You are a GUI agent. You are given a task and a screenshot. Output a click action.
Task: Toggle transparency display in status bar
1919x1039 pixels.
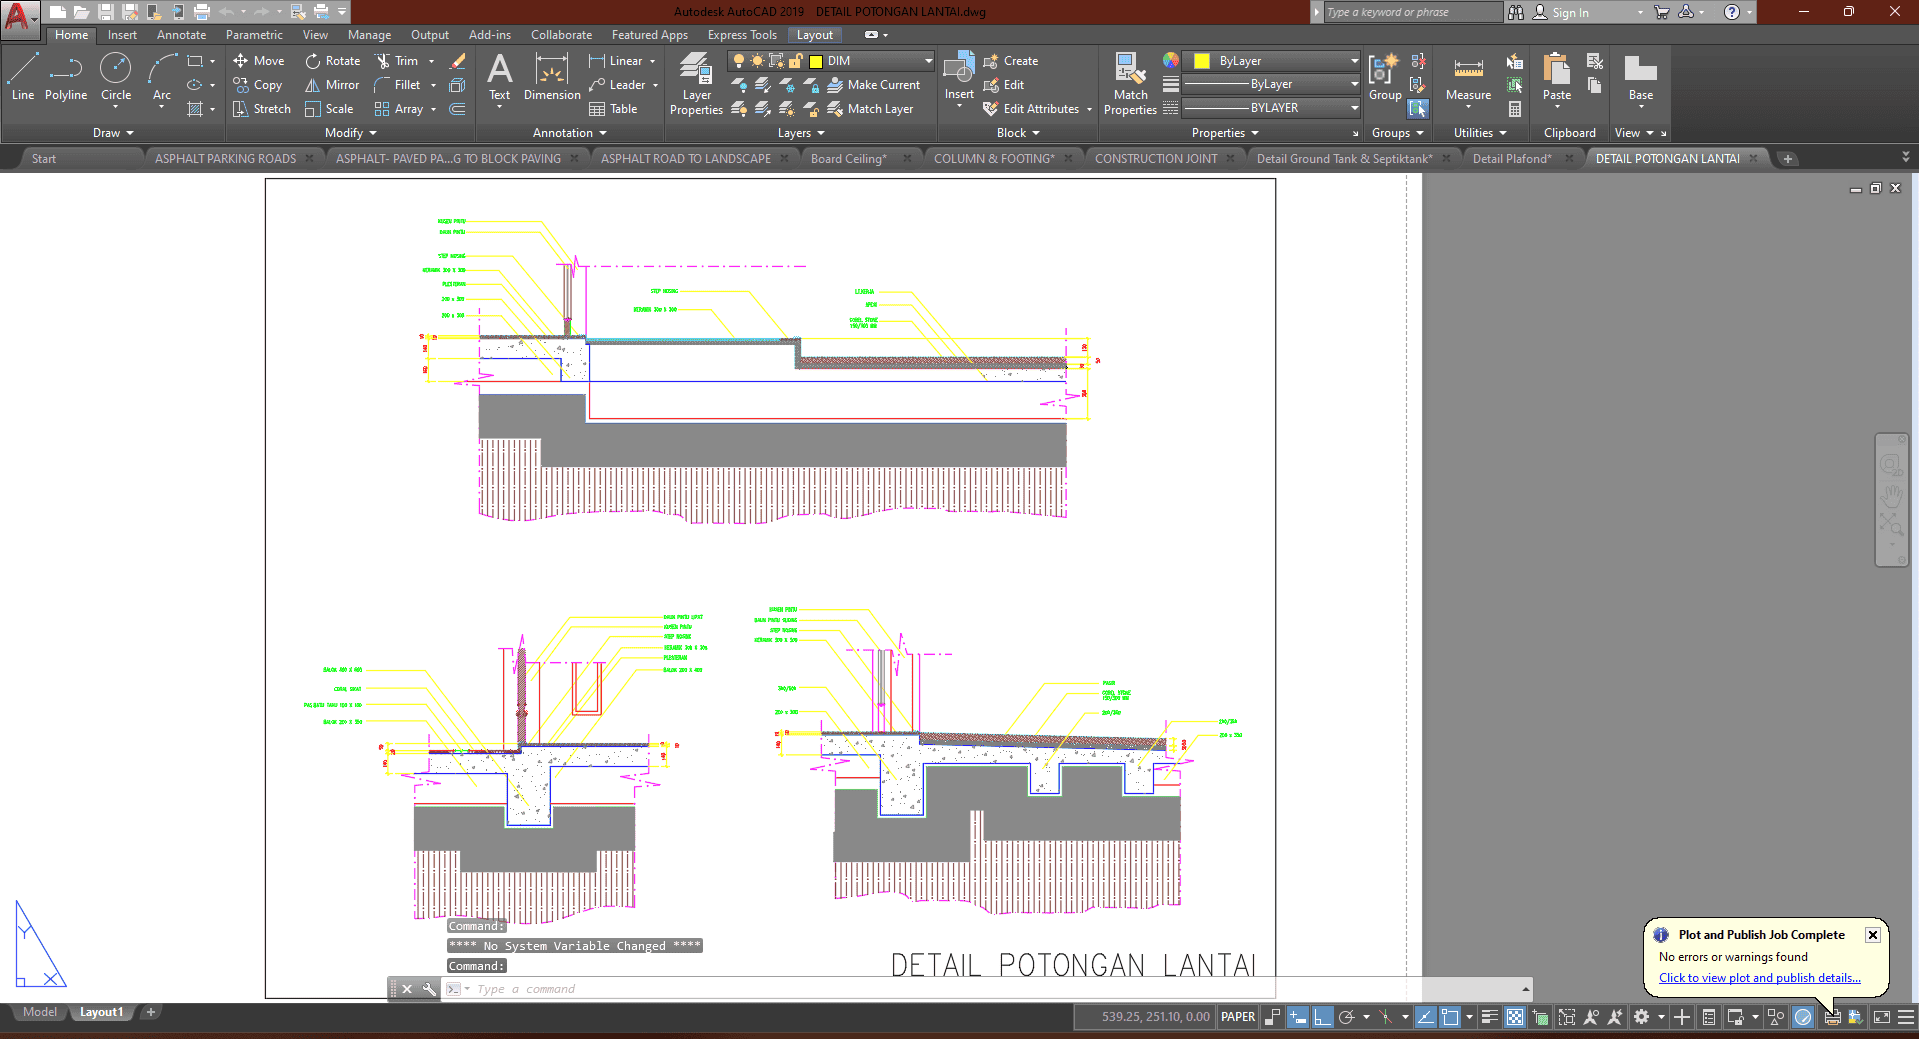(x=1515, y=1017)
